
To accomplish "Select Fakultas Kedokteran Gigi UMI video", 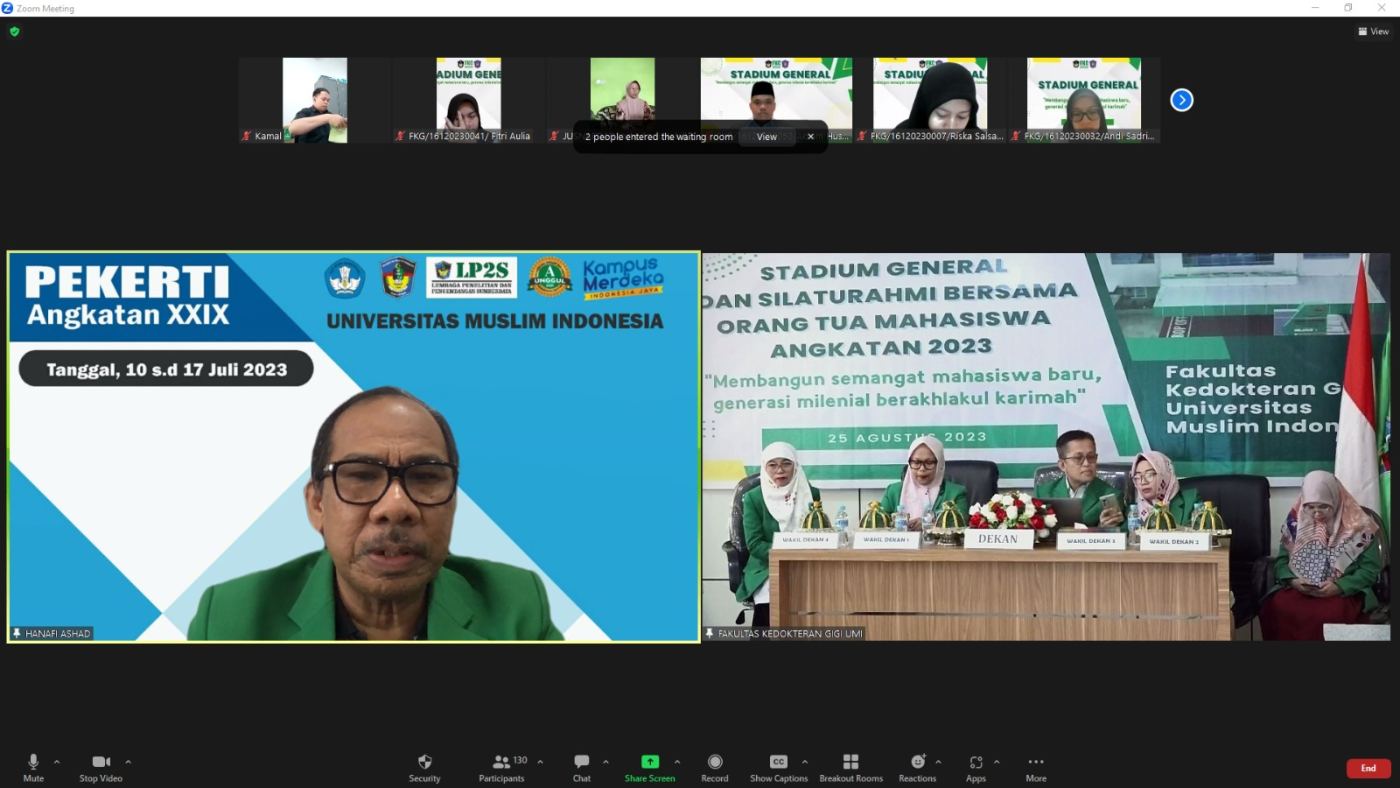I will pos(1046,446).
